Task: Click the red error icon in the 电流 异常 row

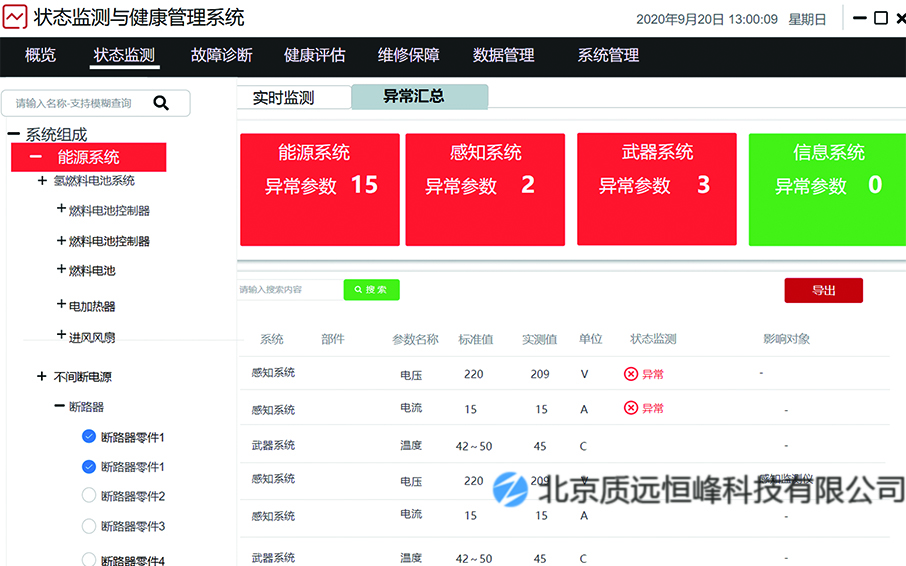Action: [630, 408]
